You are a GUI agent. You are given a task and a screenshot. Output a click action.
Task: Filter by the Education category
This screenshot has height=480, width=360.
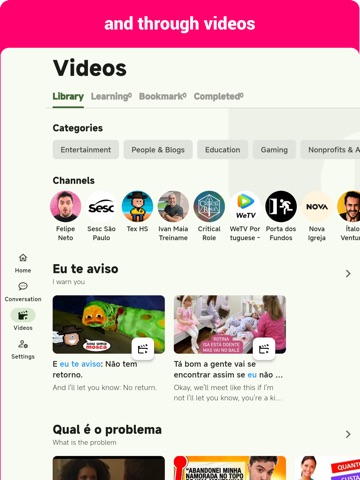coord(222,150)
